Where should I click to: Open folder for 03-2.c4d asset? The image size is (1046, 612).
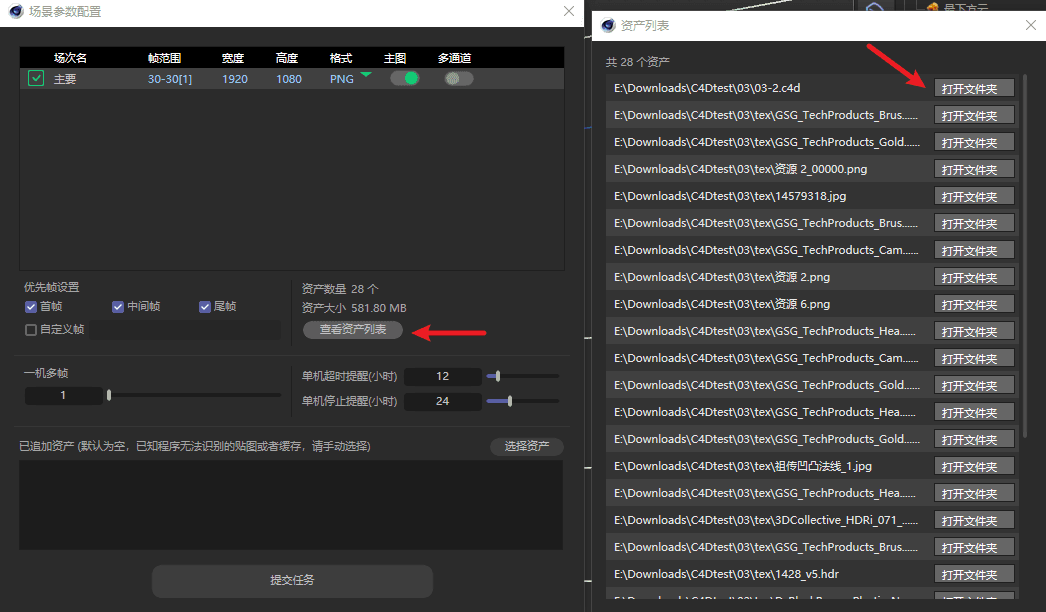pos(974,89)
